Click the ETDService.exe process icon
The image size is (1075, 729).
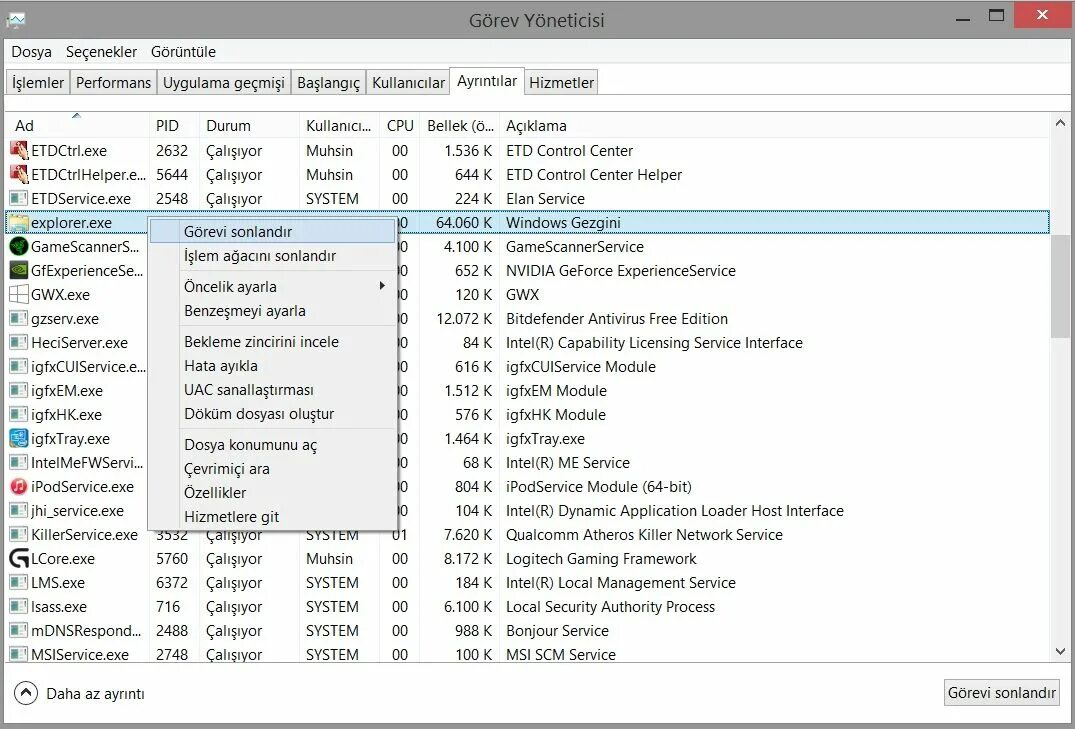(19, 198)
